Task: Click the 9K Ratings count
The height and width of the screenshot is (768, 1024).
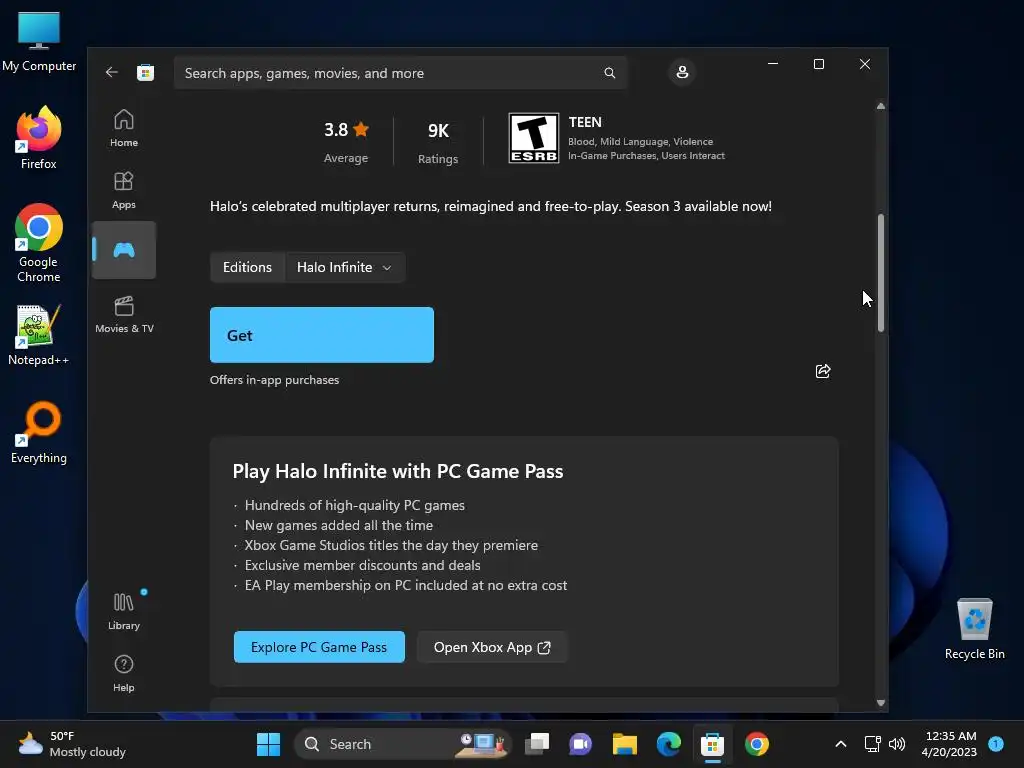Action: (438, 142)
